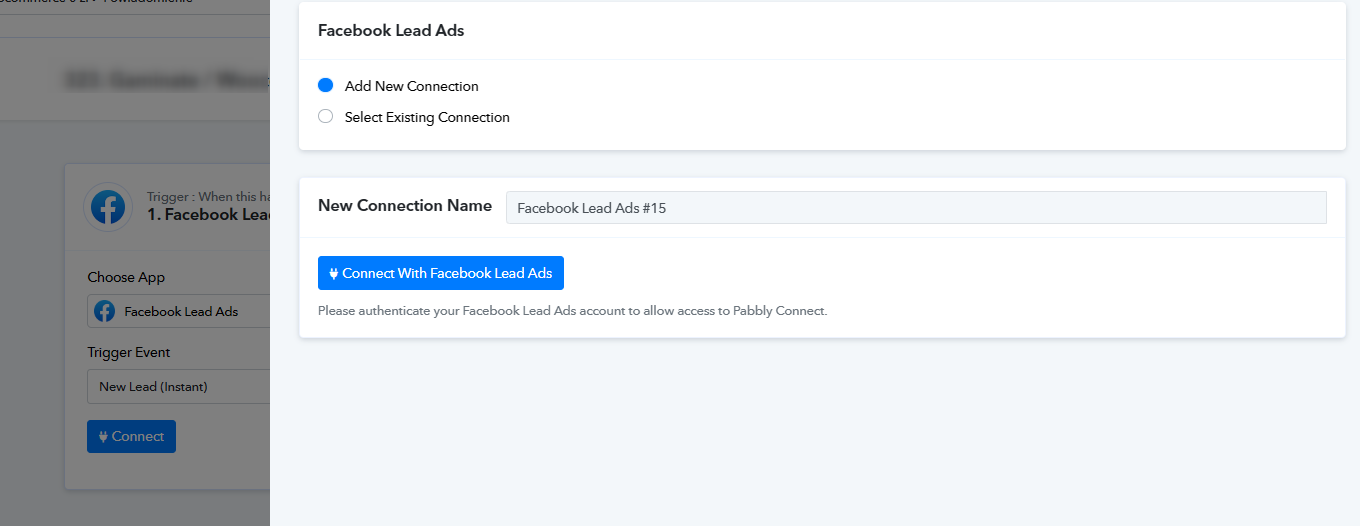This screenshot has width=1360, height=526.
Task: Click the small Facebook icon in Choose App field
Action: (x=104, y=311)
